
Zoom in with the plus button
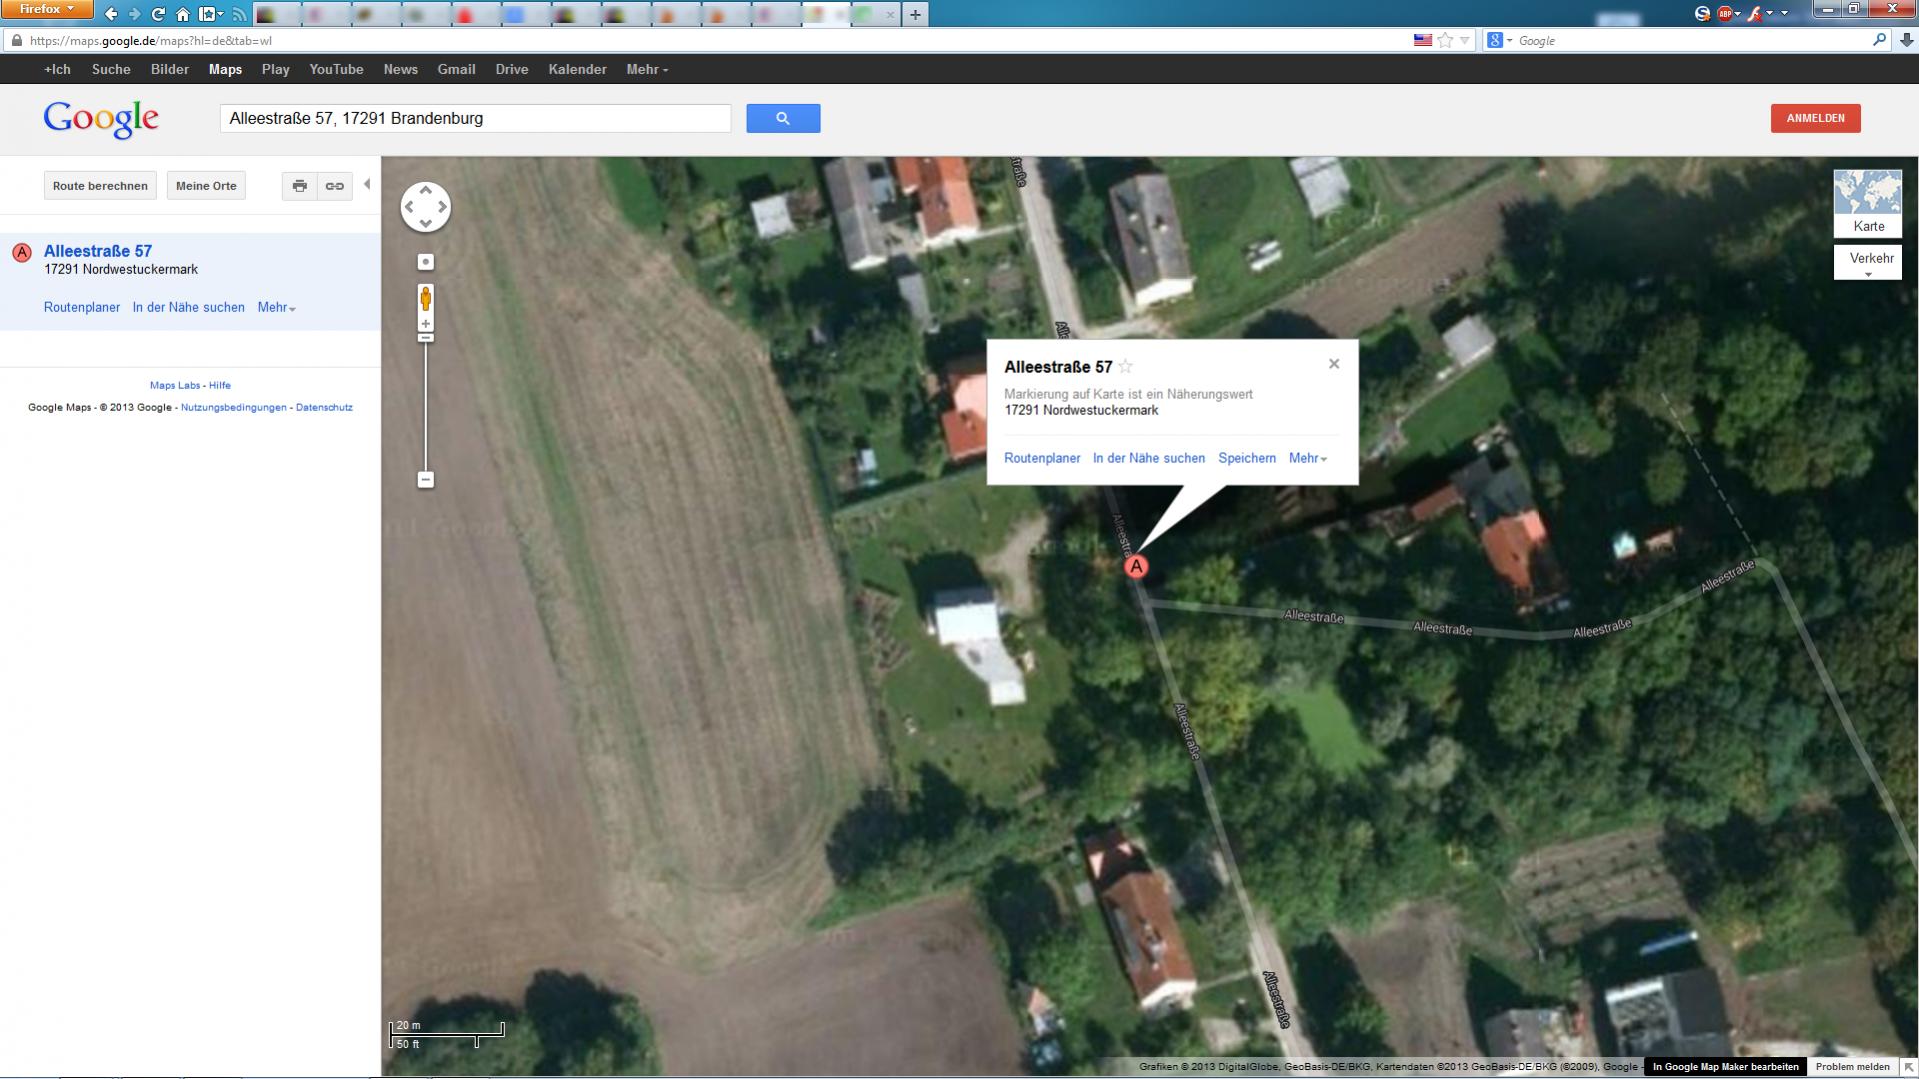coord(426,324)
